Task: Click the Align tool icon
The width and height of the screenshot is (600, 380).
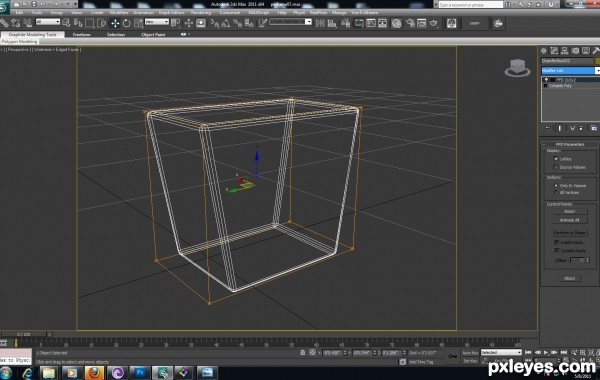Action: [332, 24]
